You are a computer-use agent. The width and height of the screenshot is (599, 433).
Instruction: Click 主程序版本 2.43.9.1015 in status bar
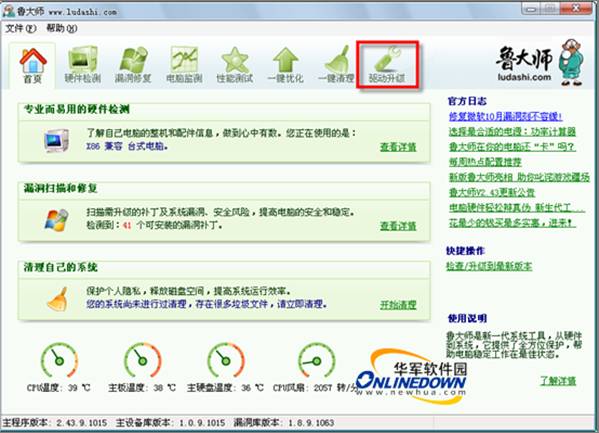point(55,423)
